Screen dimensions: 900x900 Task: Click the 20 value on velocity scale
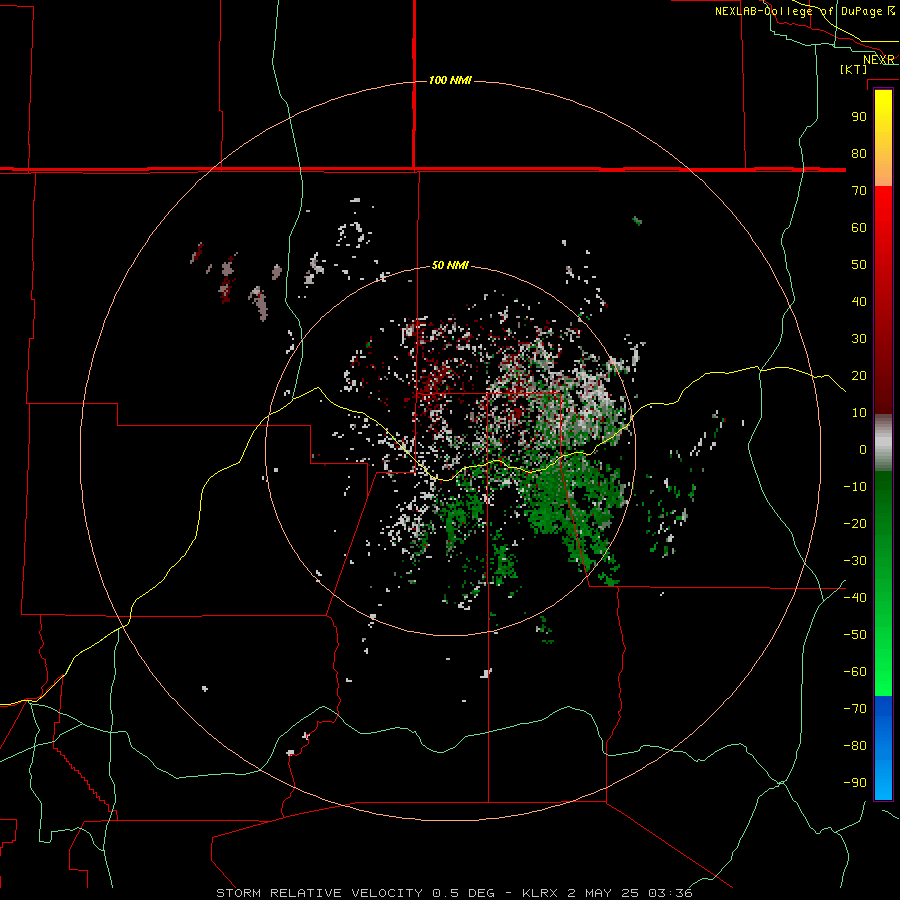tap(859, 375)
